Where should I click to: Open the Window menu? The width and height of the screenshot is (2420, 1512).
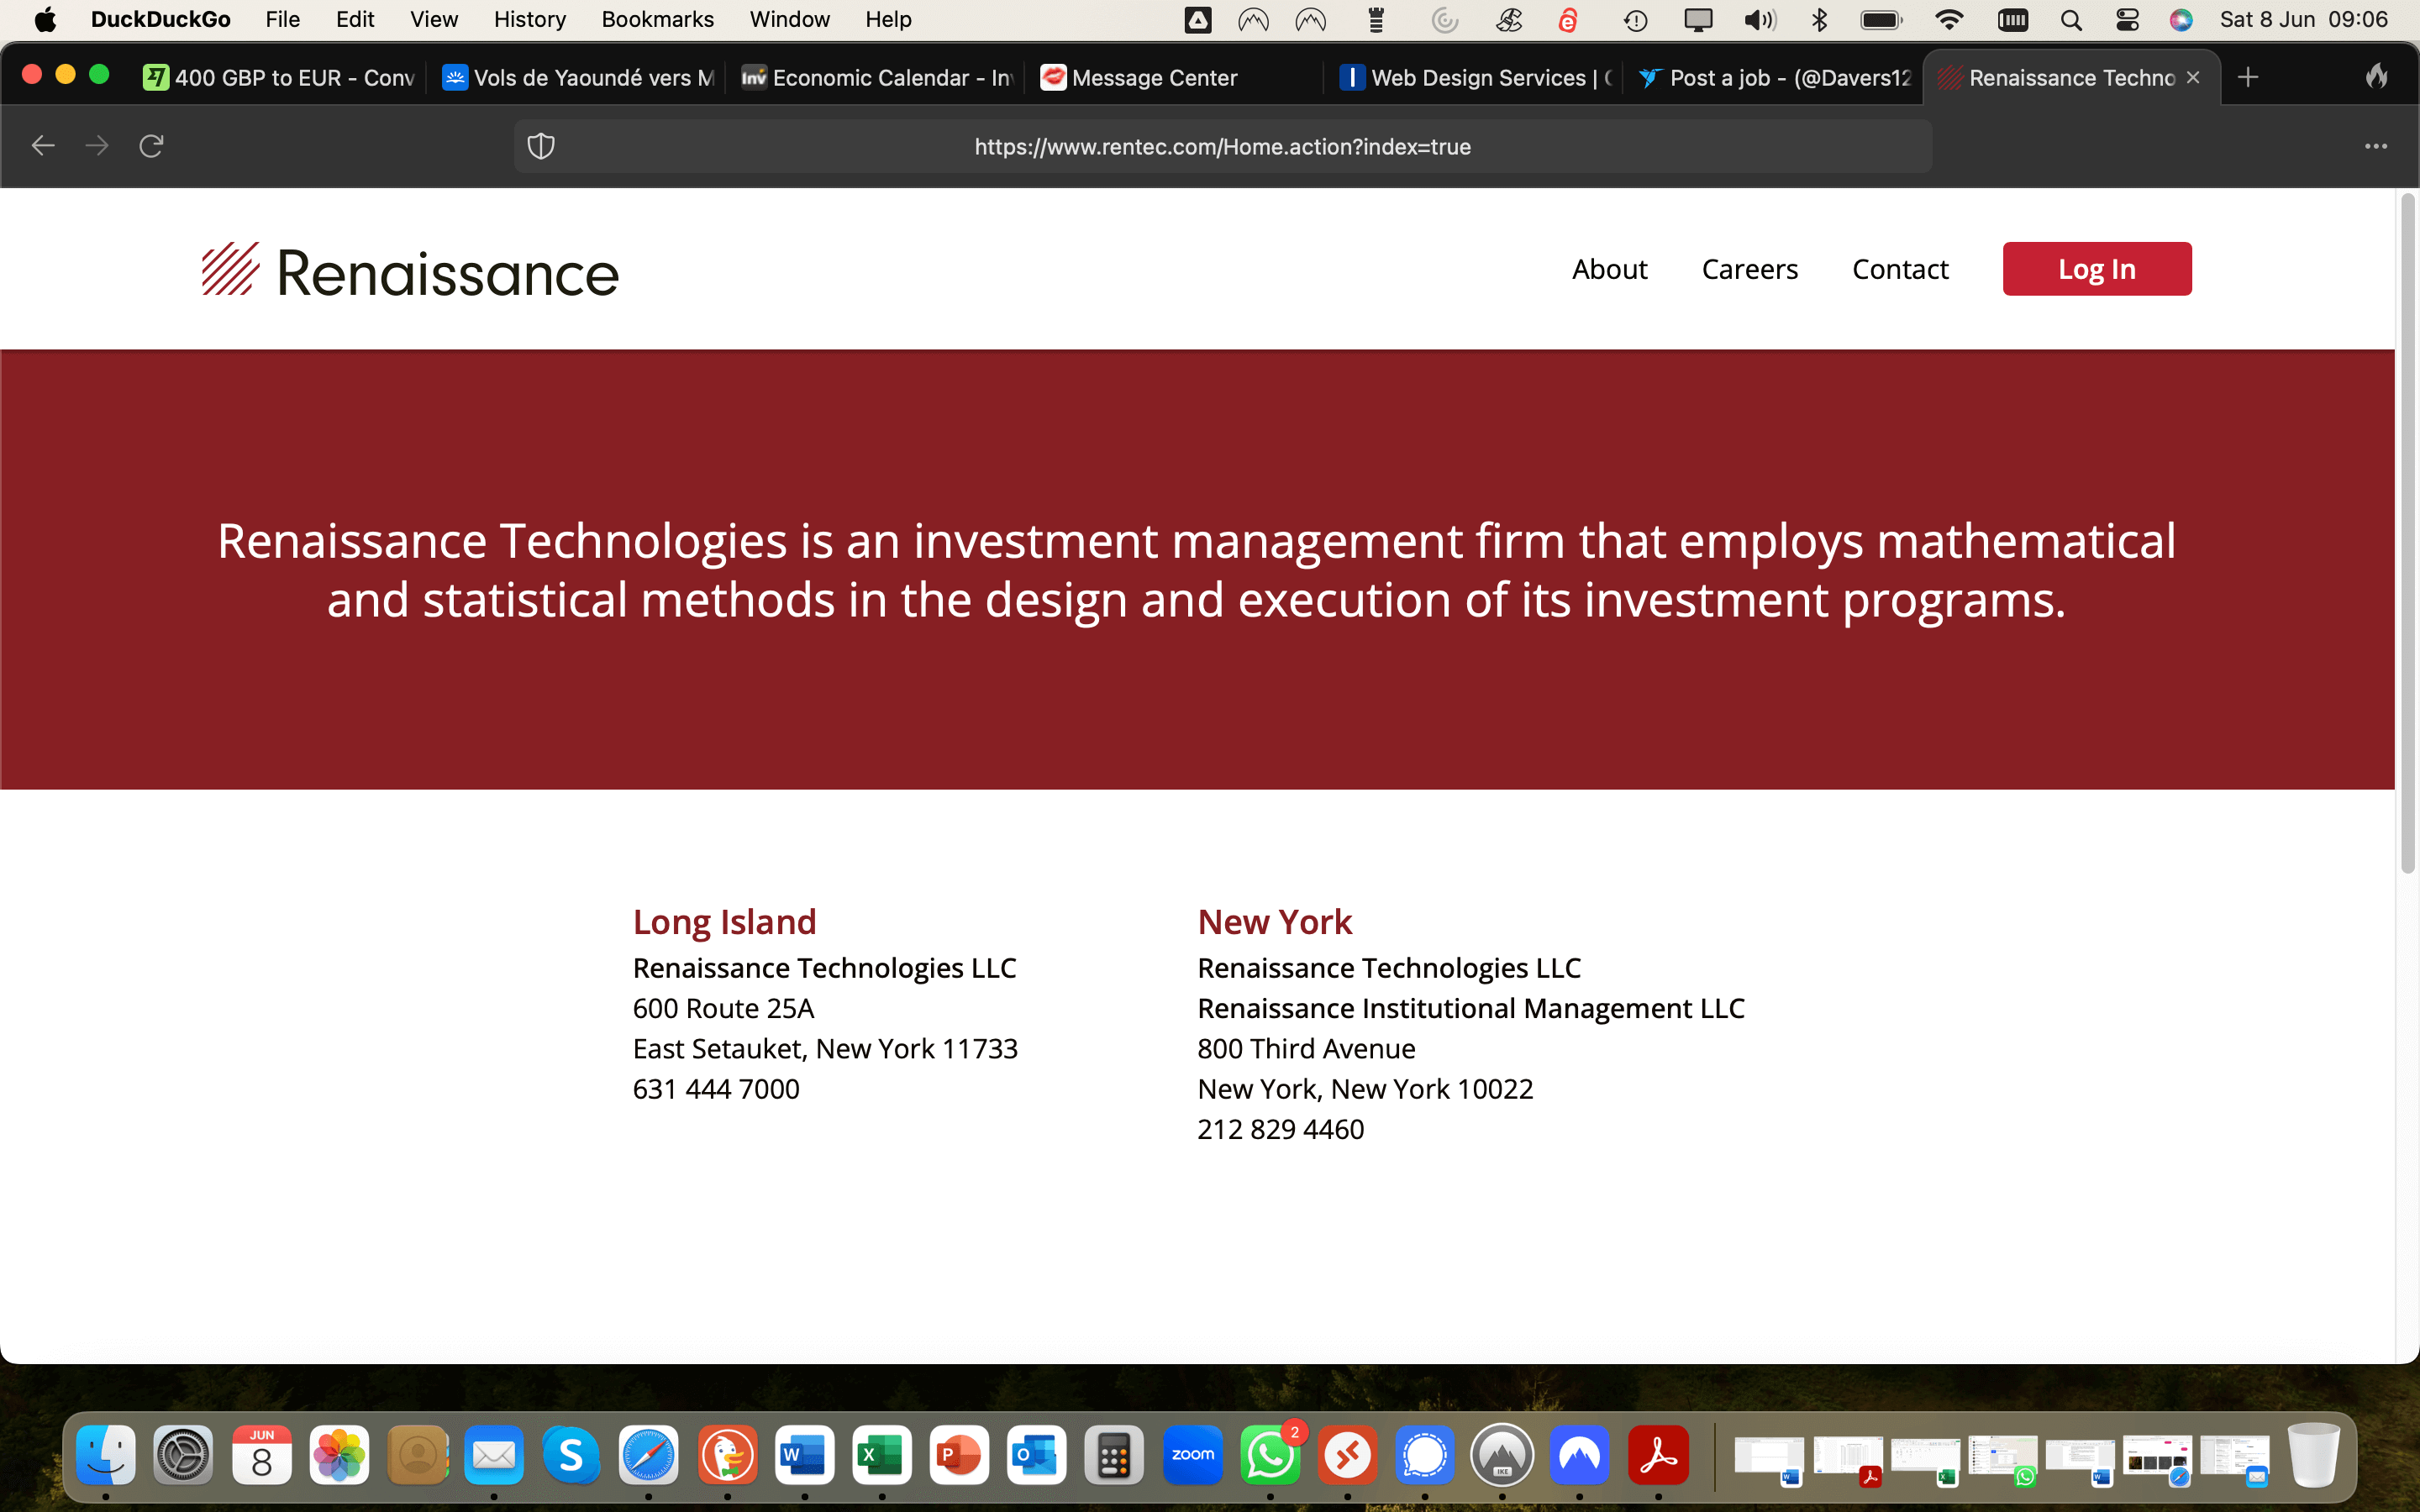[x=789, y=20]
